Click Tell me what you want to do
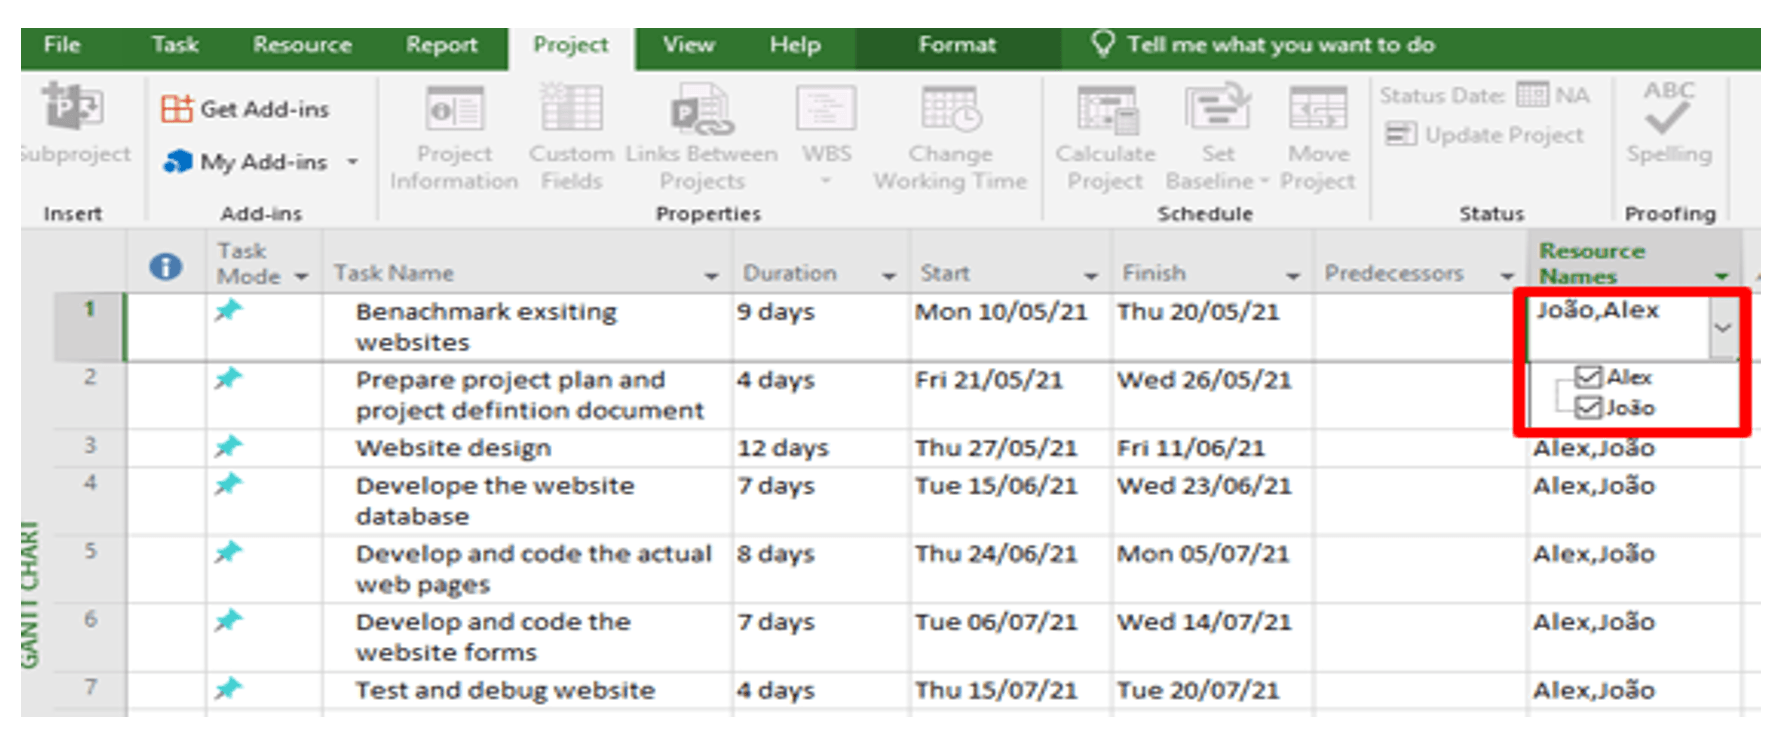 tap(1280, 45)
